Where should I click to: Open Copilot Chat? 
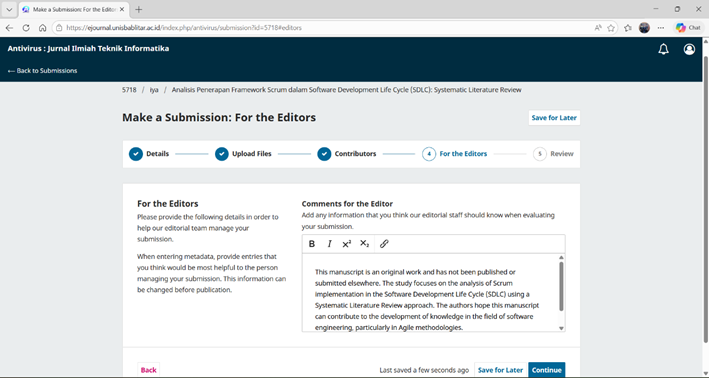688,28
